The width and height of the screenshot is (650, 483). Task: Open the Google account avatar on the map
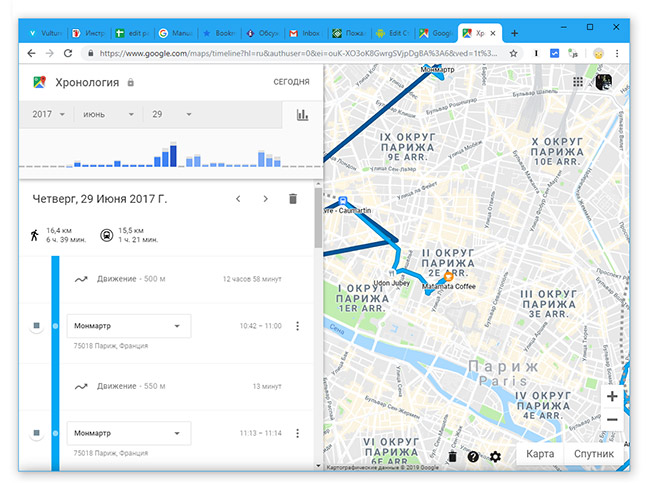click(604, 82)
